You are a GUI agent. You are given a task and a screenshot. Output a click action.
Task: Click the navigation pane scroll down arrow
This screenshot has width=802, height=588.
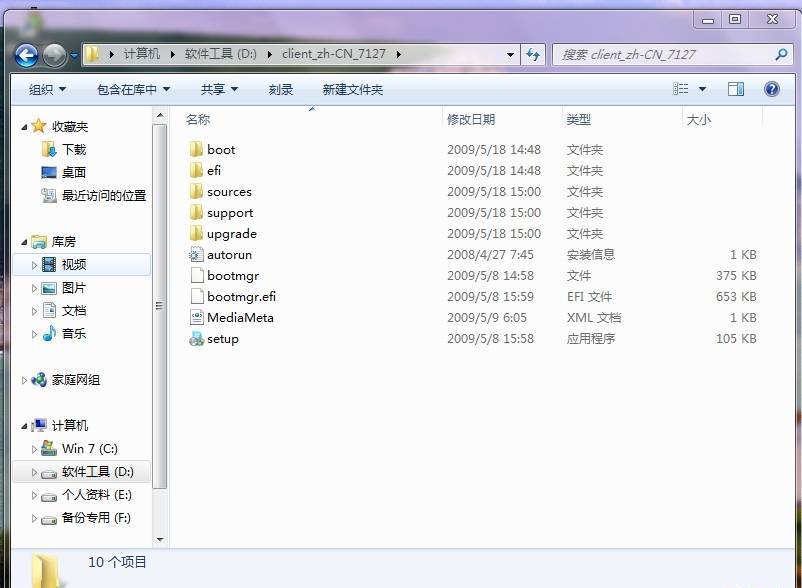tap(160, 539)
